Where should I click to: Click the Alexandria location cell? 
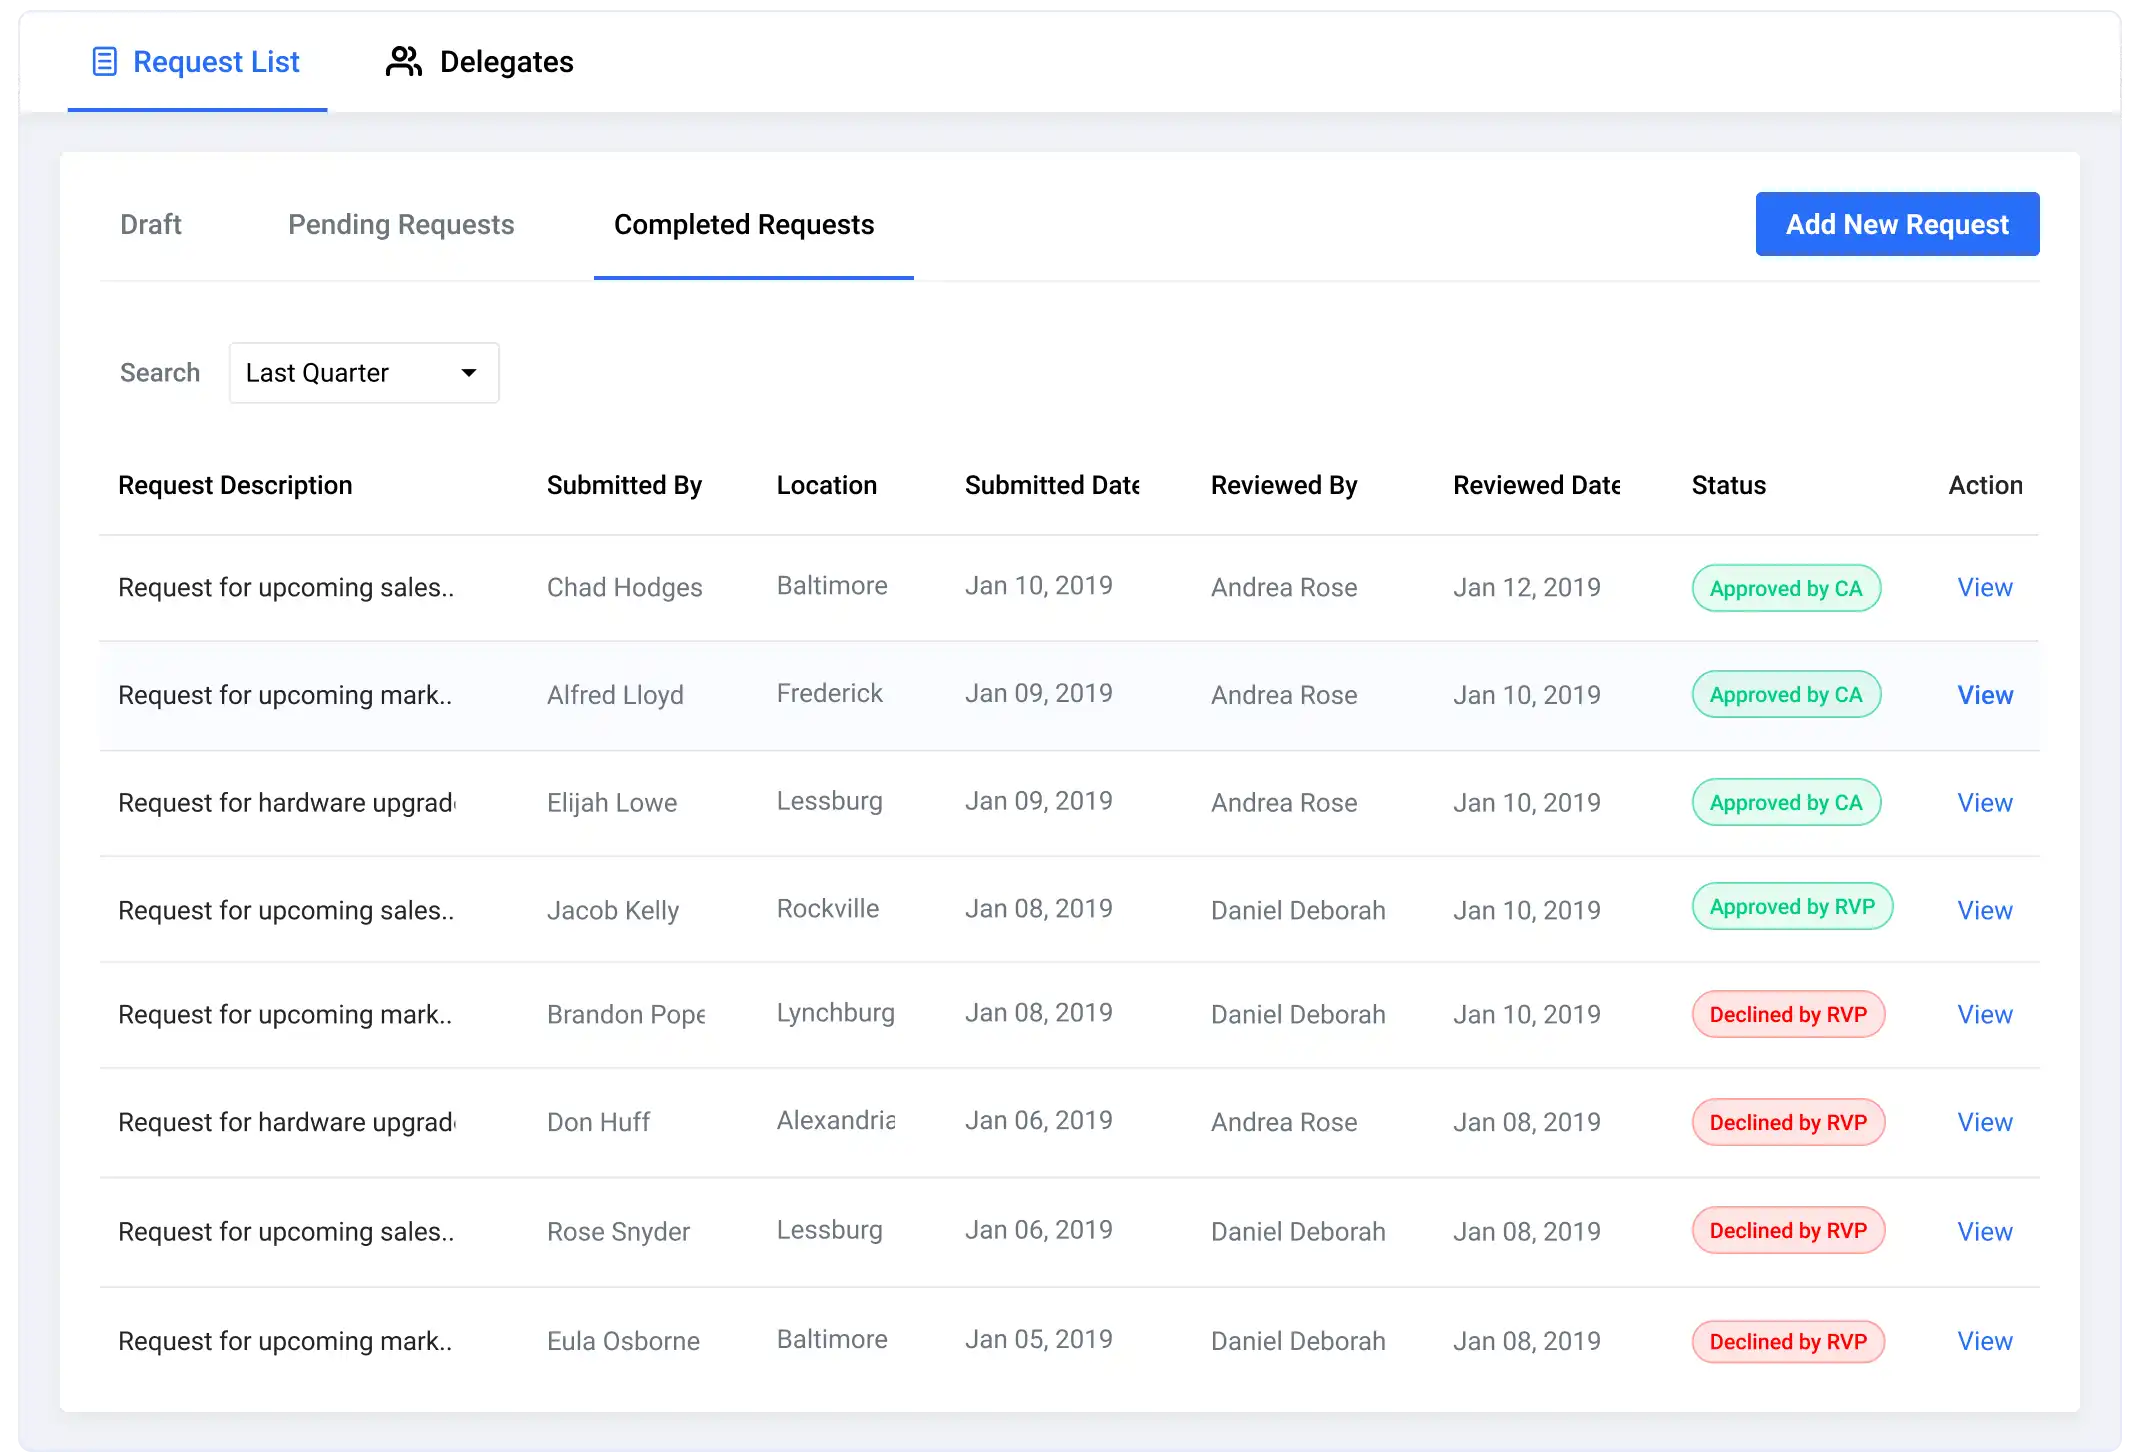pyautogui.click(x=836, y=1121)
